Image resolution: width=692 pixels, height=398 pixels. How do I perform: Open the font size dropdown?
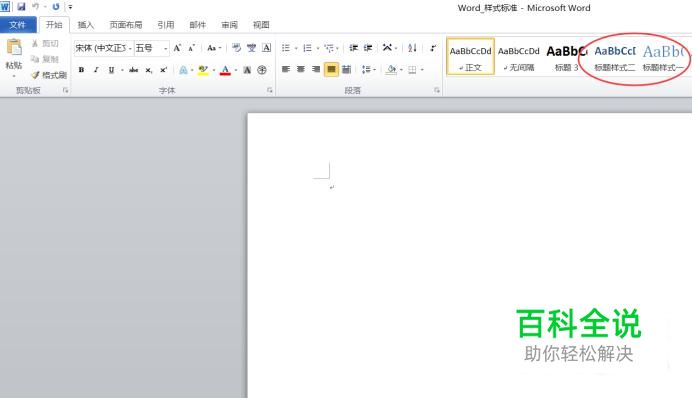165,48
